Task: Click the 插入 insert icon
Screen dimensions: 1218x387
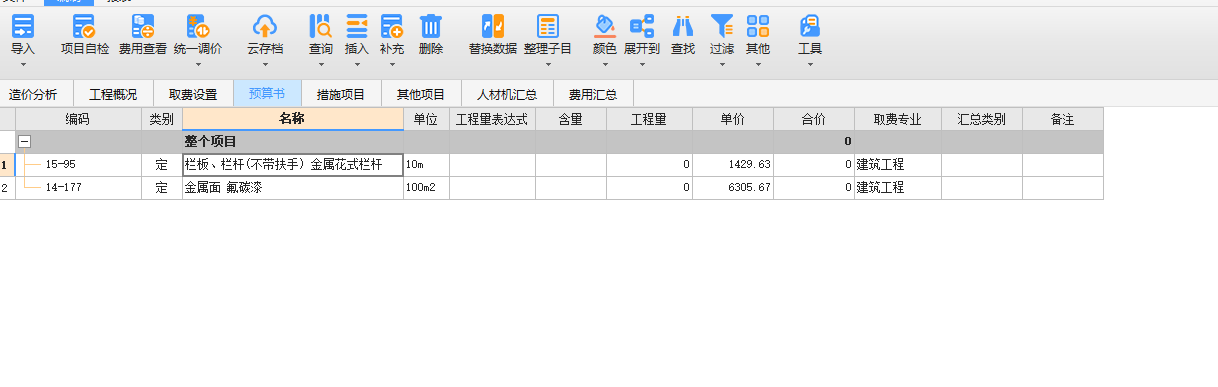Action: [357, 26]
